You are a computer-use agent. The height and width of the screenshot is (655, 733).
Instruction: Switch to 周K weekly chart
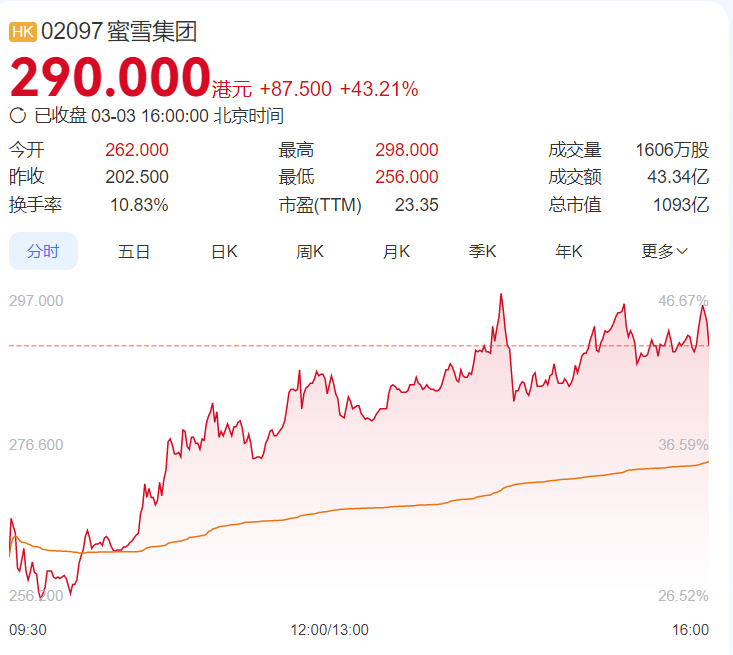310,252
